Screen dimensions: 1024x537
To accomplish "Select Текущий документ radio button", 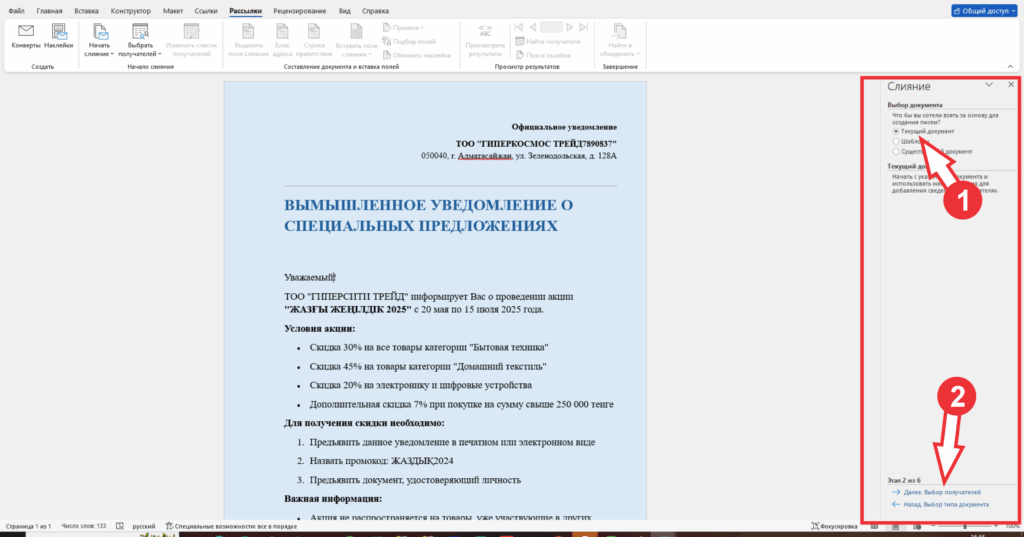I will [896, 131].
